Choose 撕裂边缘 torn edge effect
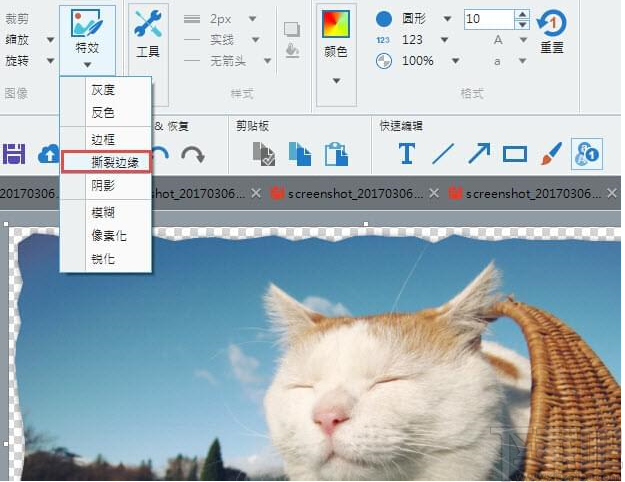The width and height of the screenshot is (625, 482). (x=106, y=162)
